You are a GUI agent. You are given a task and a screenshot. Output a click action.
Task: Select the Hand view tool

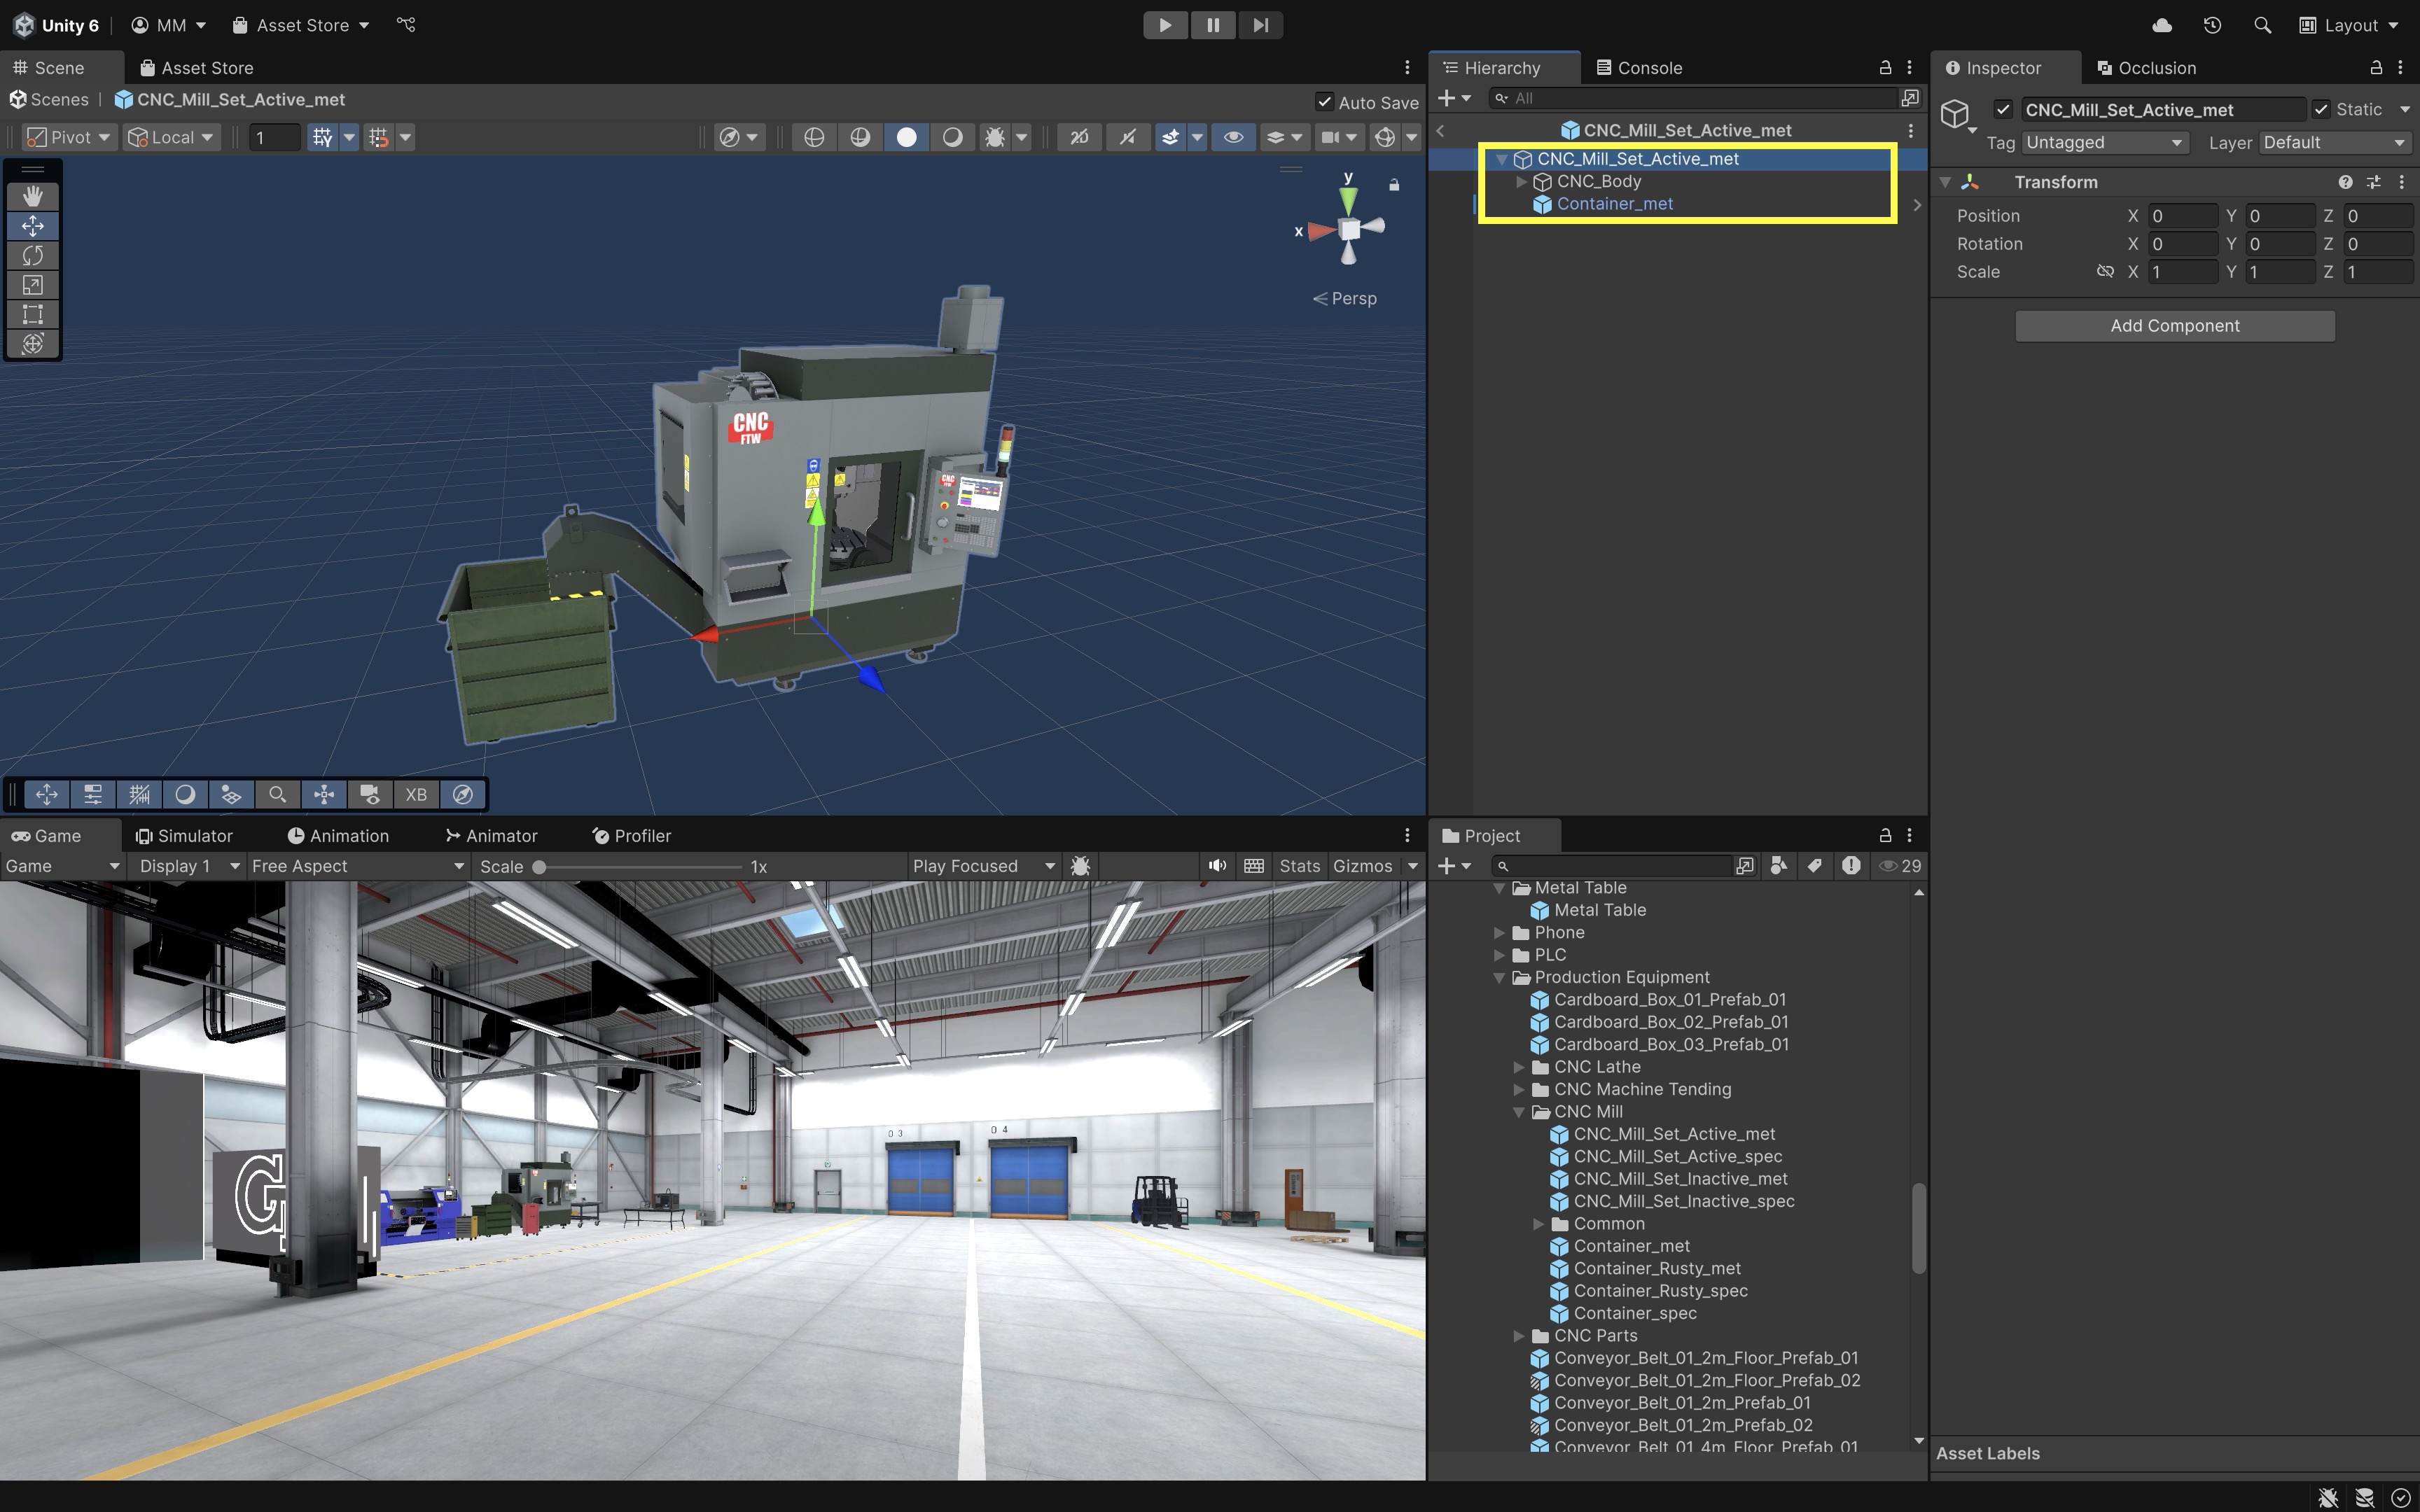pos(32,196)
